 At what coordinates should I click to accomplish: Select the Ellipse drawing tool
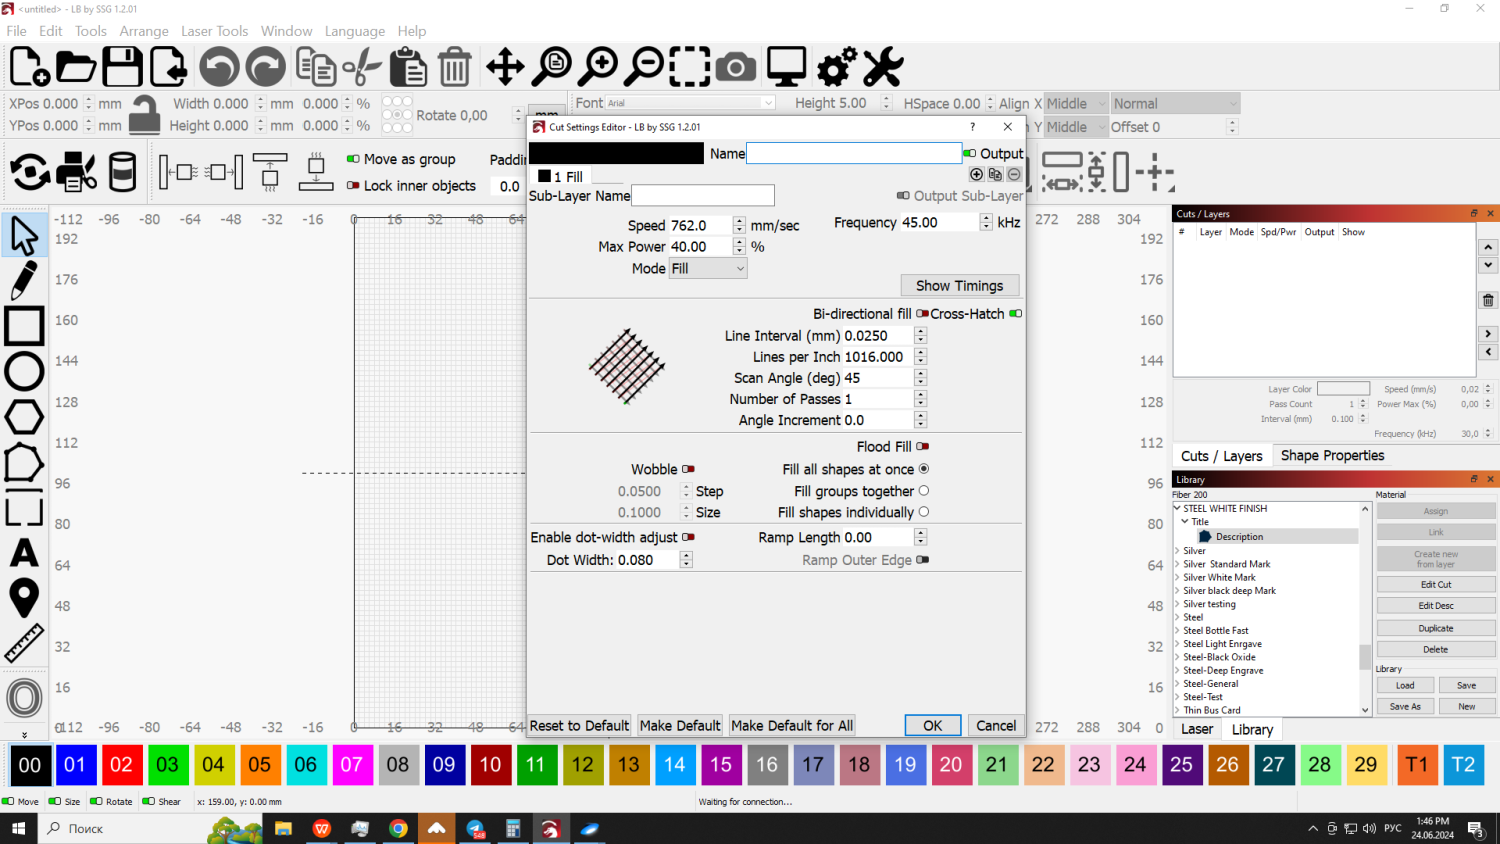coord(24,371)
